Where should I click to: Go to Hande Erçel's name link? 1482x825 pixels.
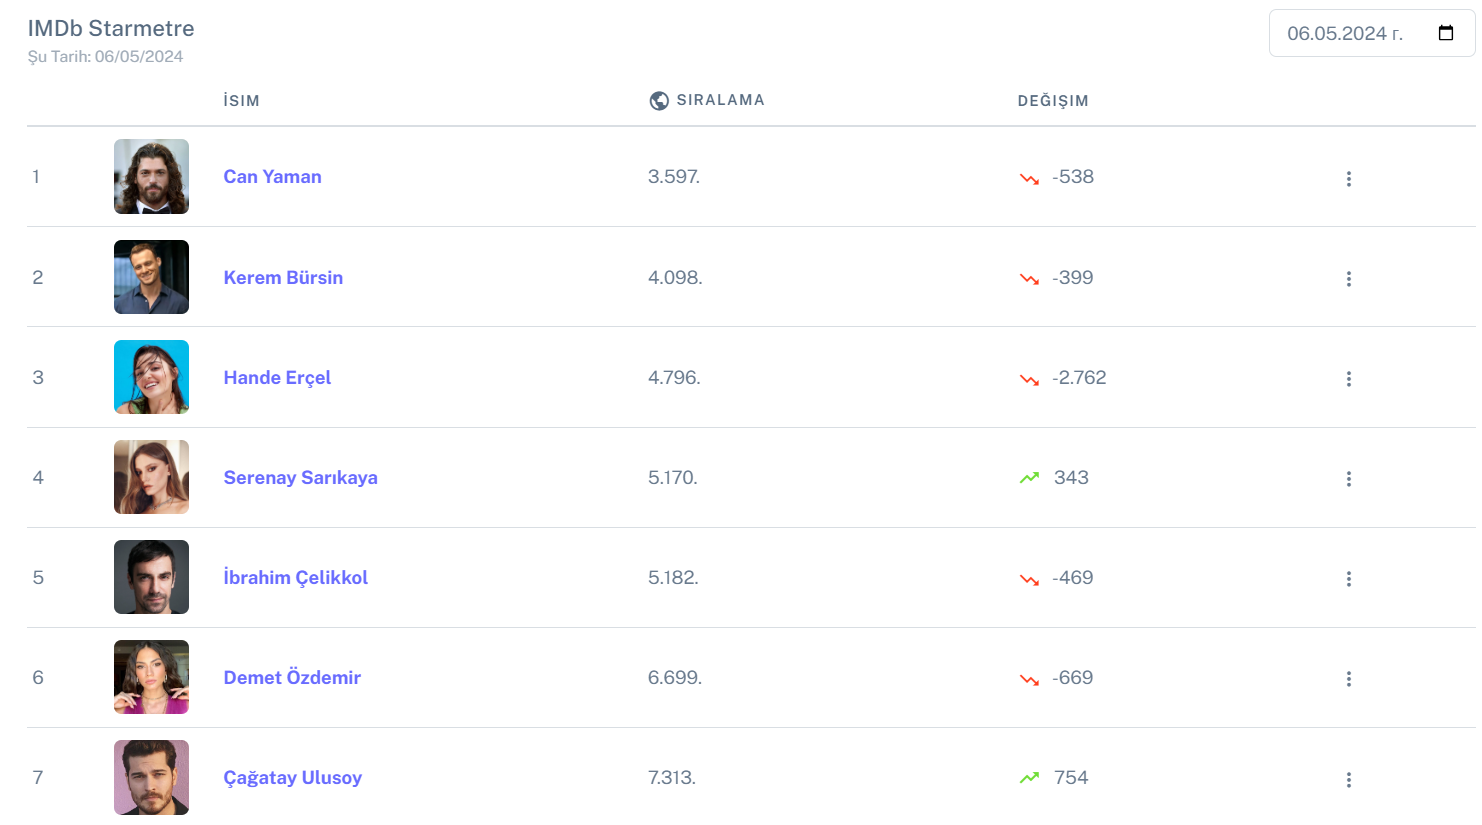(x=277, y=377)
